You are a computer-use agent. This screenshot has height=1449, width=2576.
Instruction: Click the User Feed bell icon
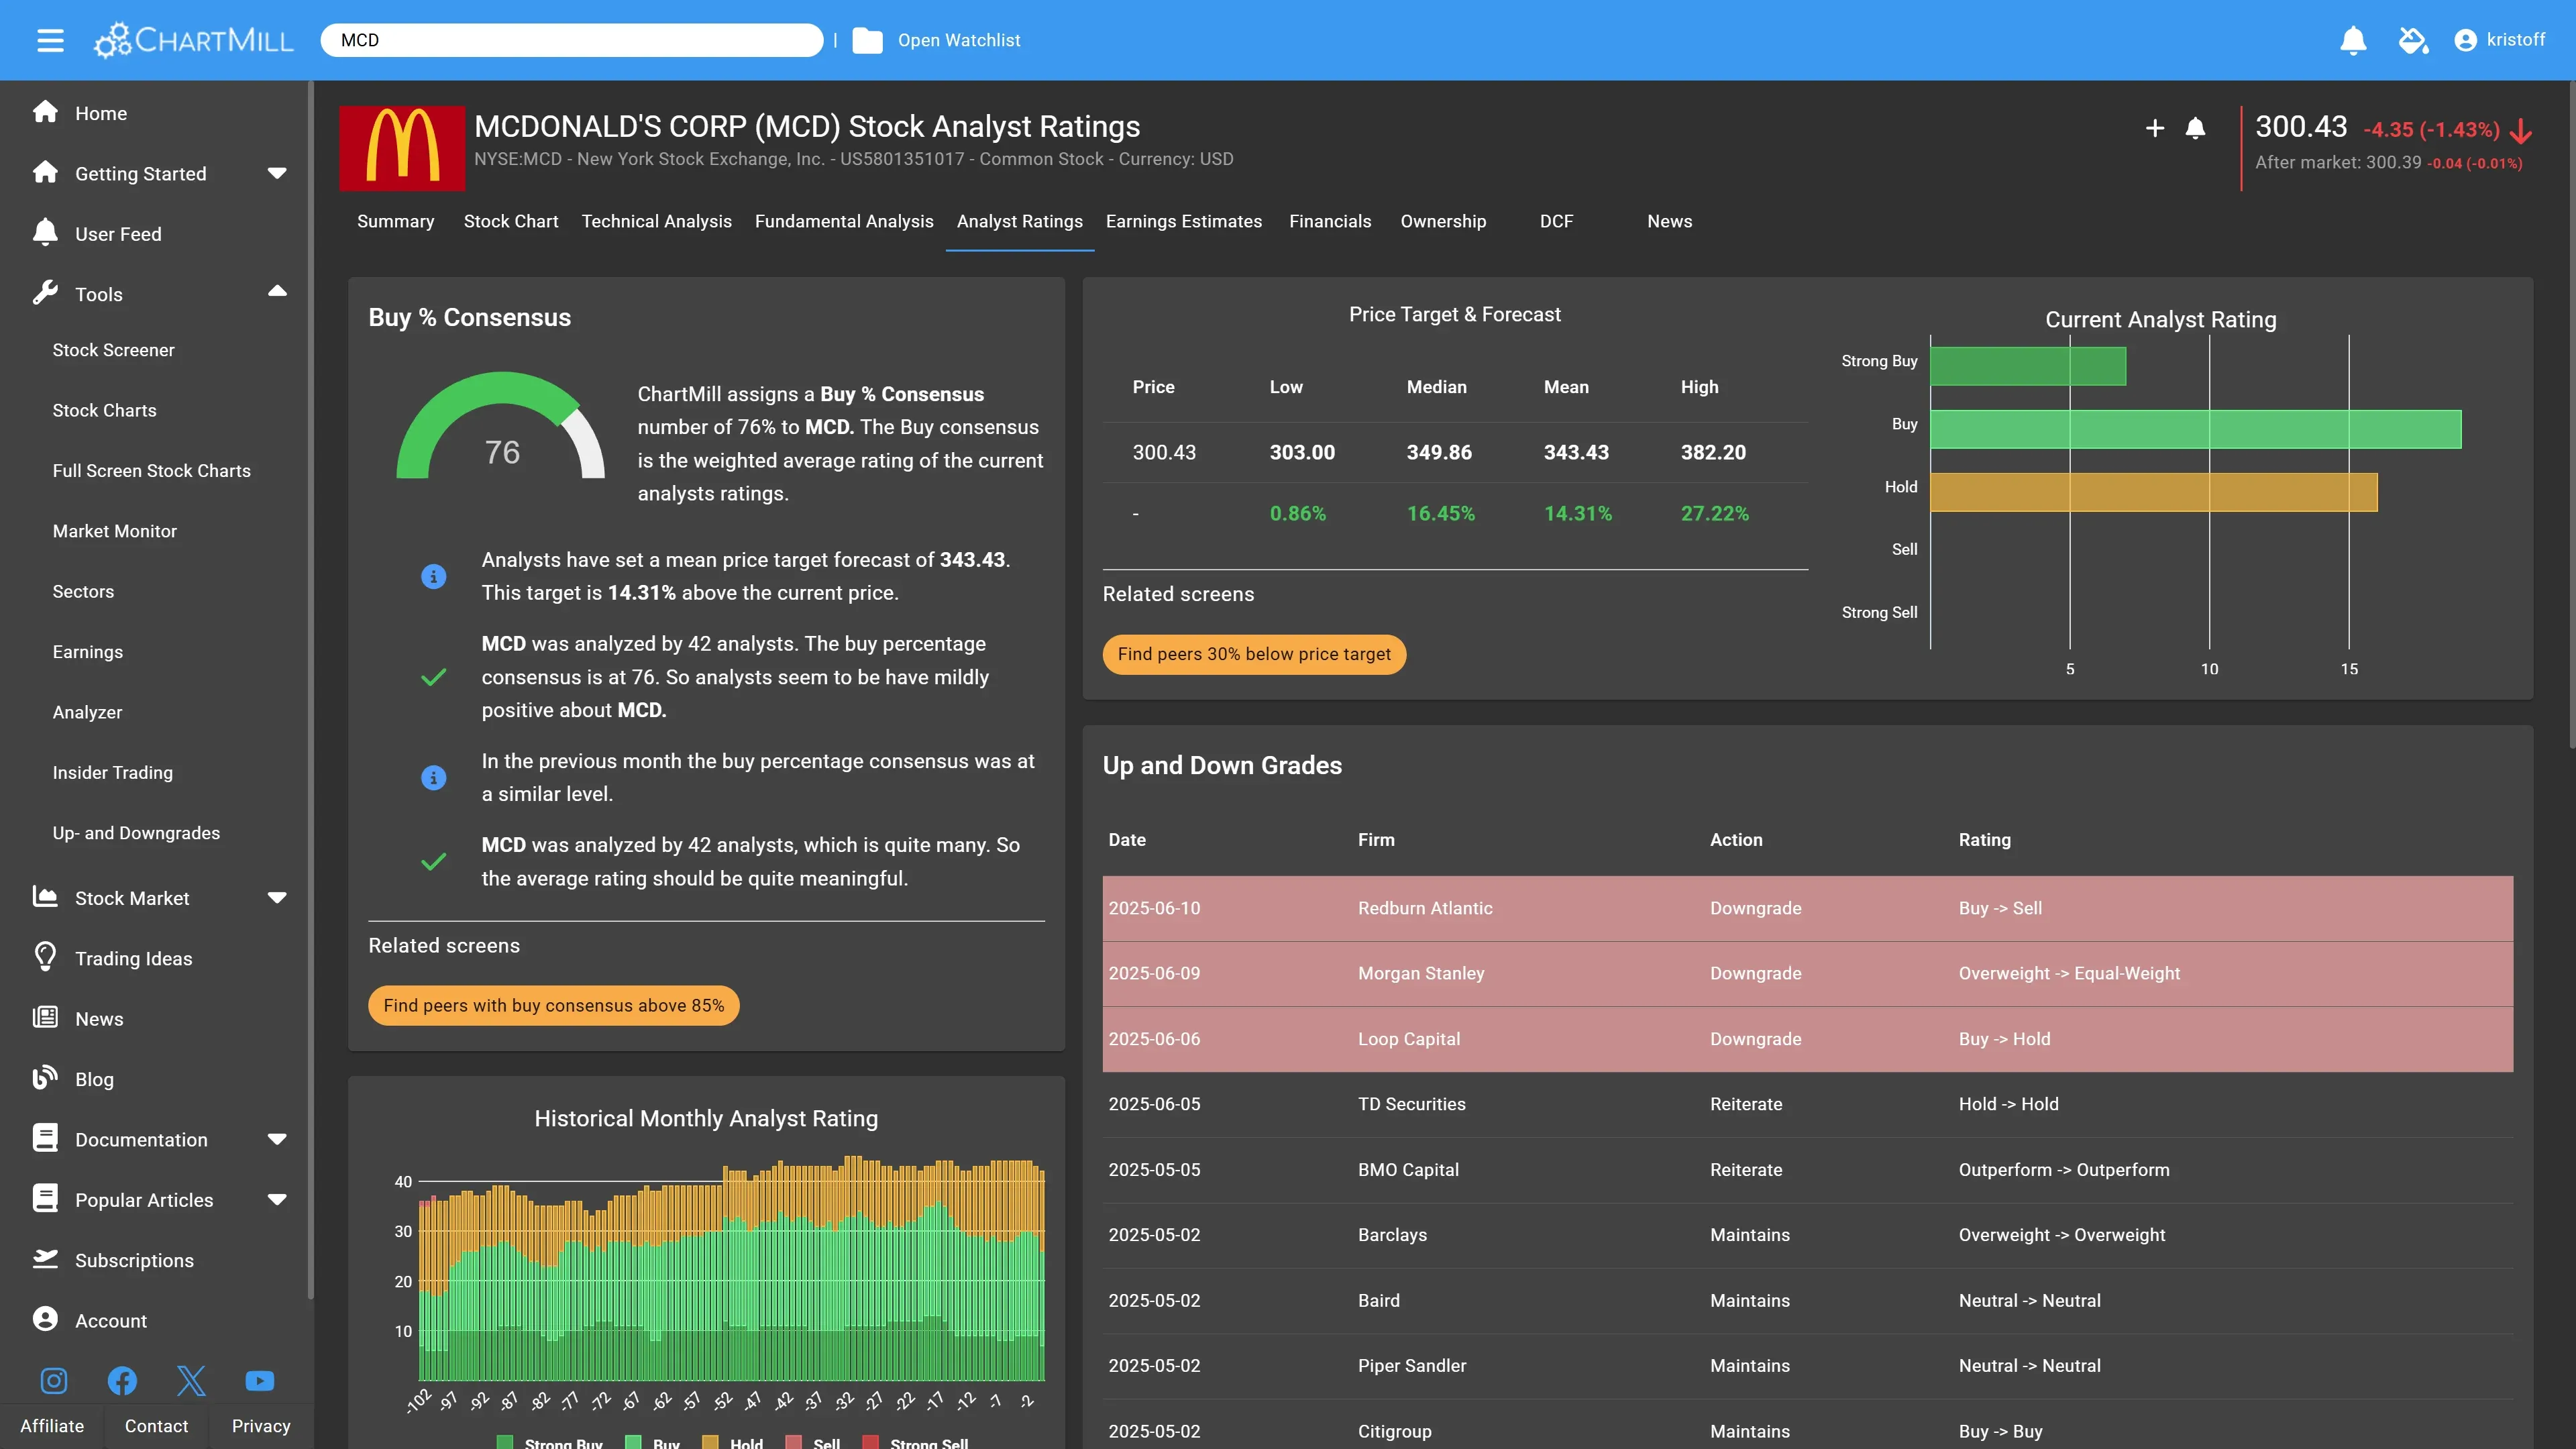[45, 233]
